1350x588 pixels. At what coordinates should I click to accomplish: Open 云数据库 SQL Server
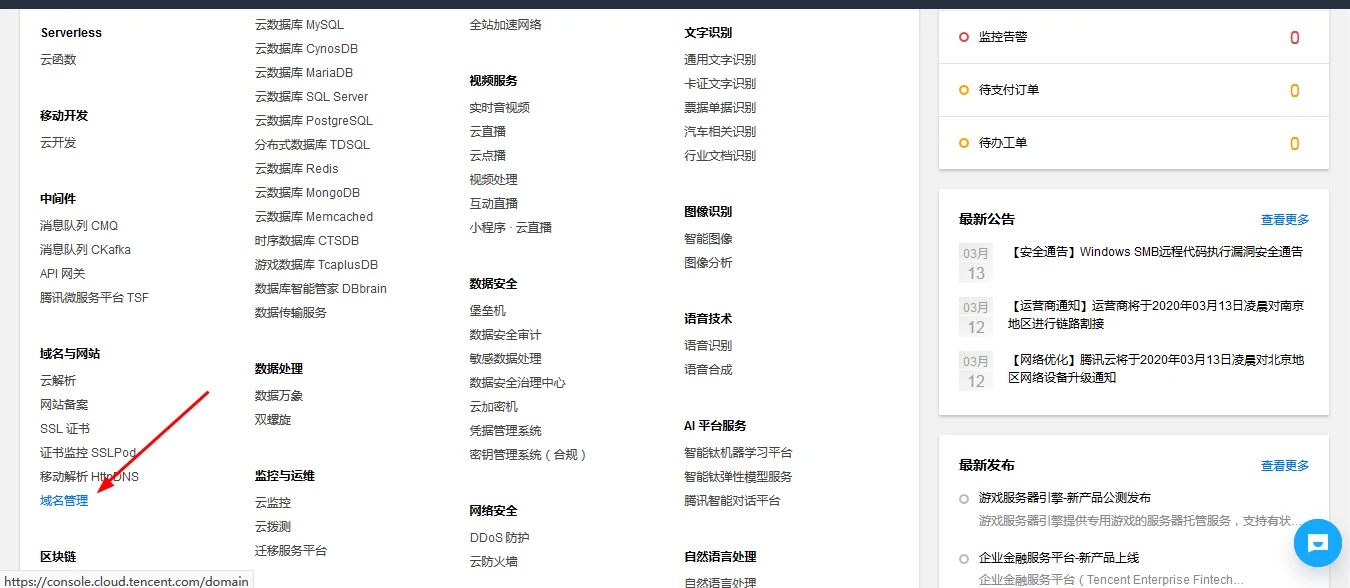pos(311,97)
